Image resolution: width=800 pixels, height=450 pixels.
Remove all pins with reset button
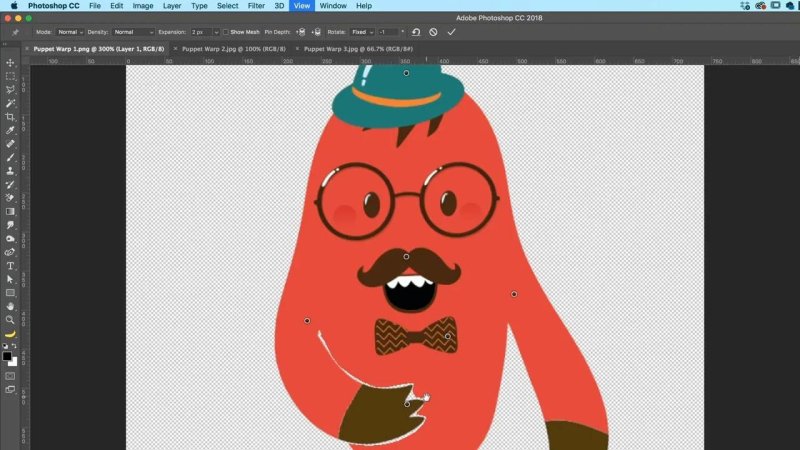pos(416,32)
